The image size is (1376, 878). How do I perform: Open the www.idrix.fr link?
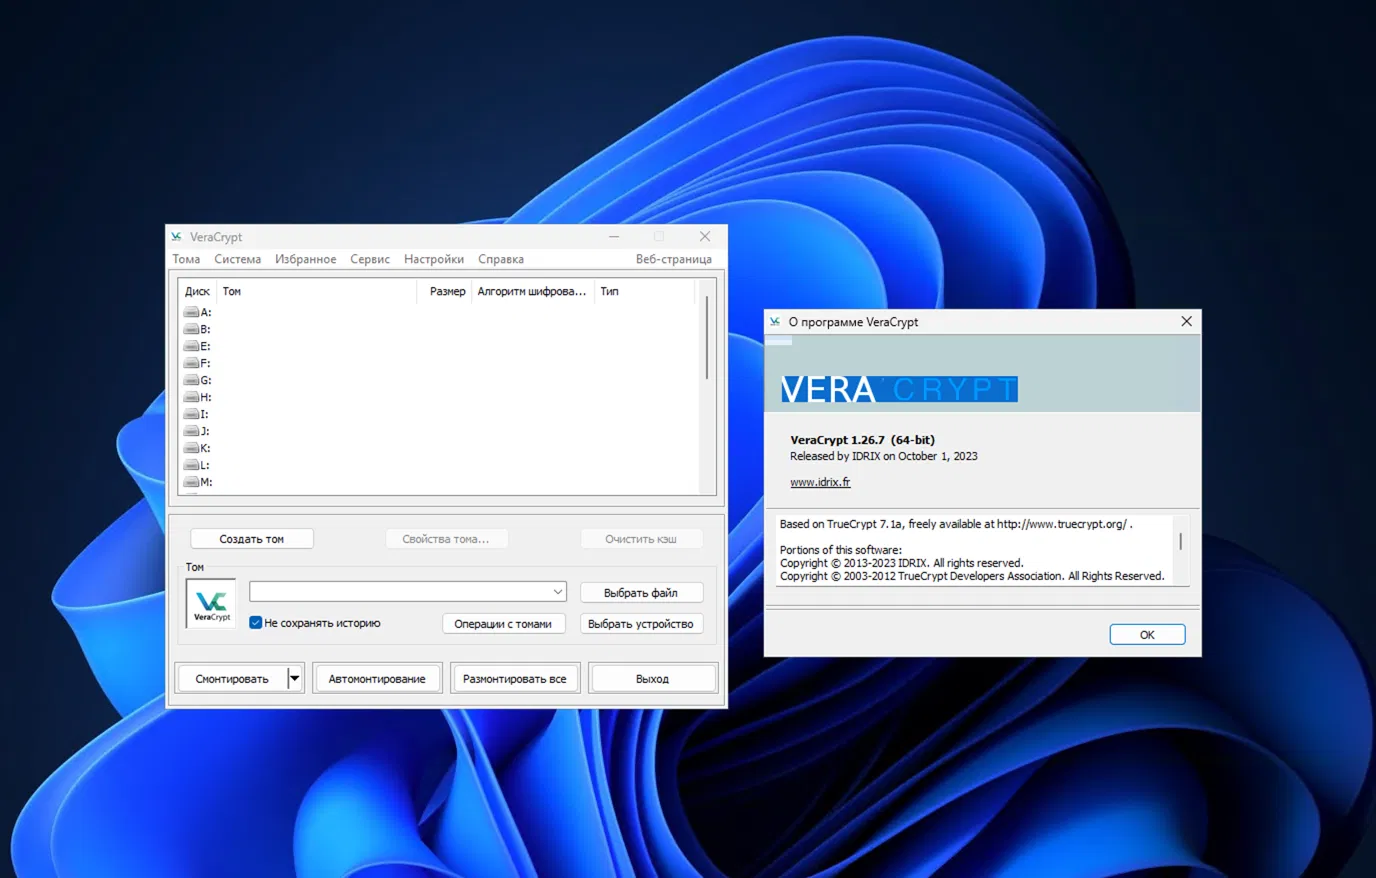point(820,482)
